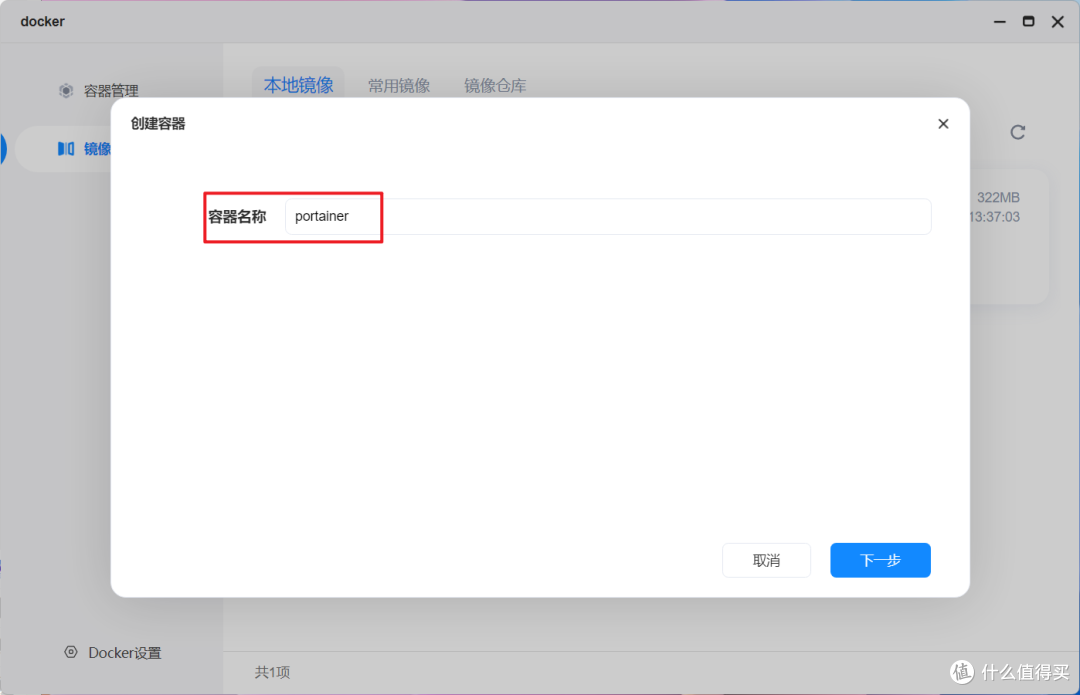Switch to the 本地镜像 tab
The height and width of the screenshot is (695, 1080).
[x=298, y=85]
